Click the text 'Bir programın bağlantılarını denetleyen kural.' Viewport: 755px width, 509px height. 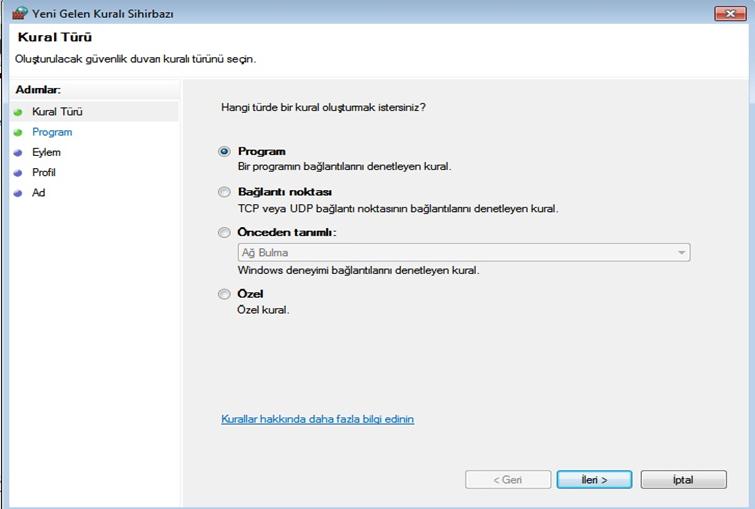pyautogui.click(x=344, y=167)
